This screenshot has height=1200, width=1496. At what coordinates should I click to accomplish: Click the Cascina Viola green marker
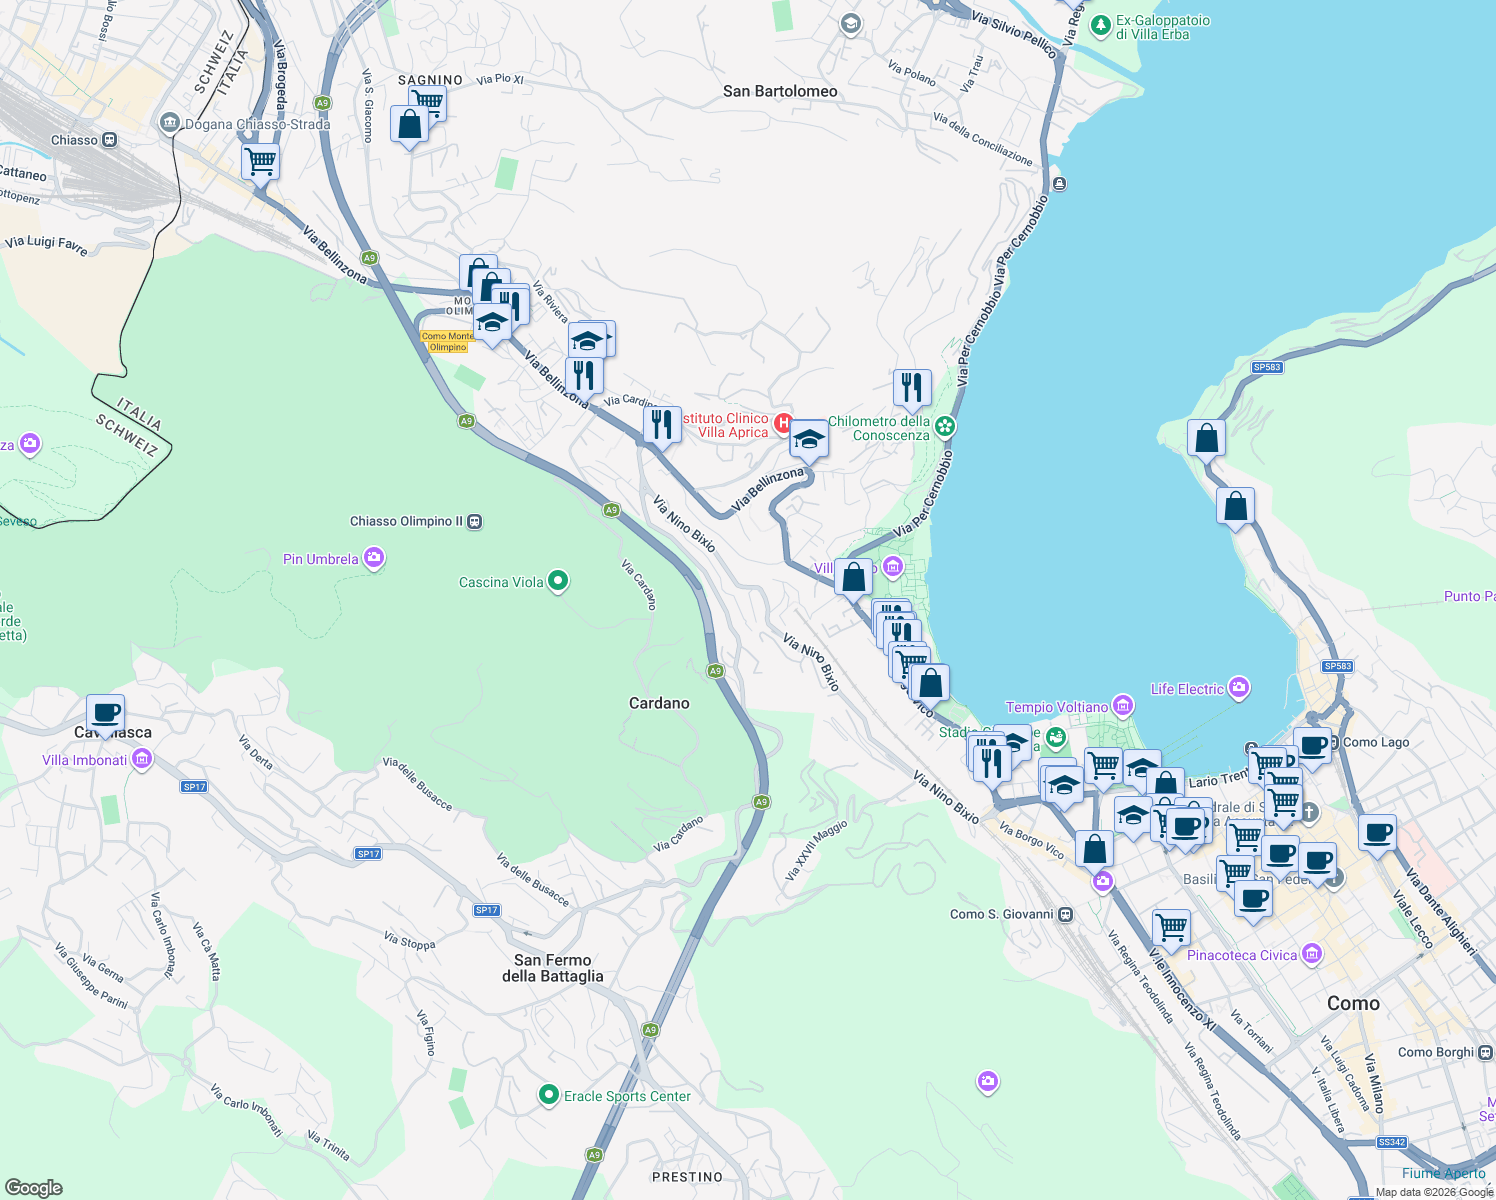coord(557,580)
